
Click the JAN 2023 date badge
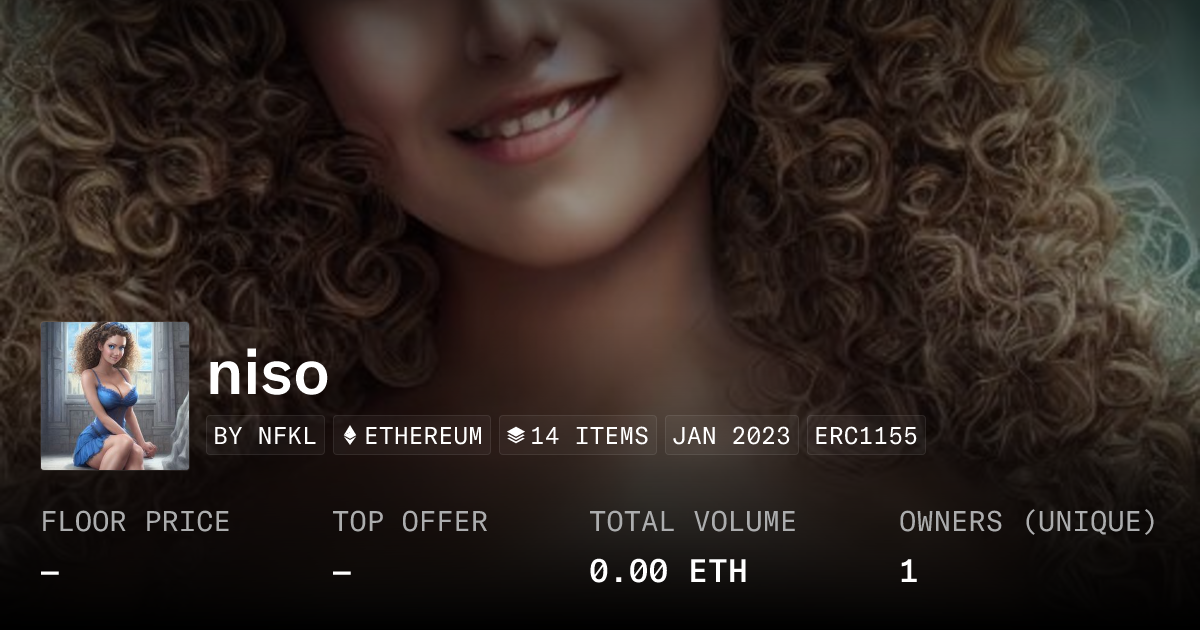(732, 436)
